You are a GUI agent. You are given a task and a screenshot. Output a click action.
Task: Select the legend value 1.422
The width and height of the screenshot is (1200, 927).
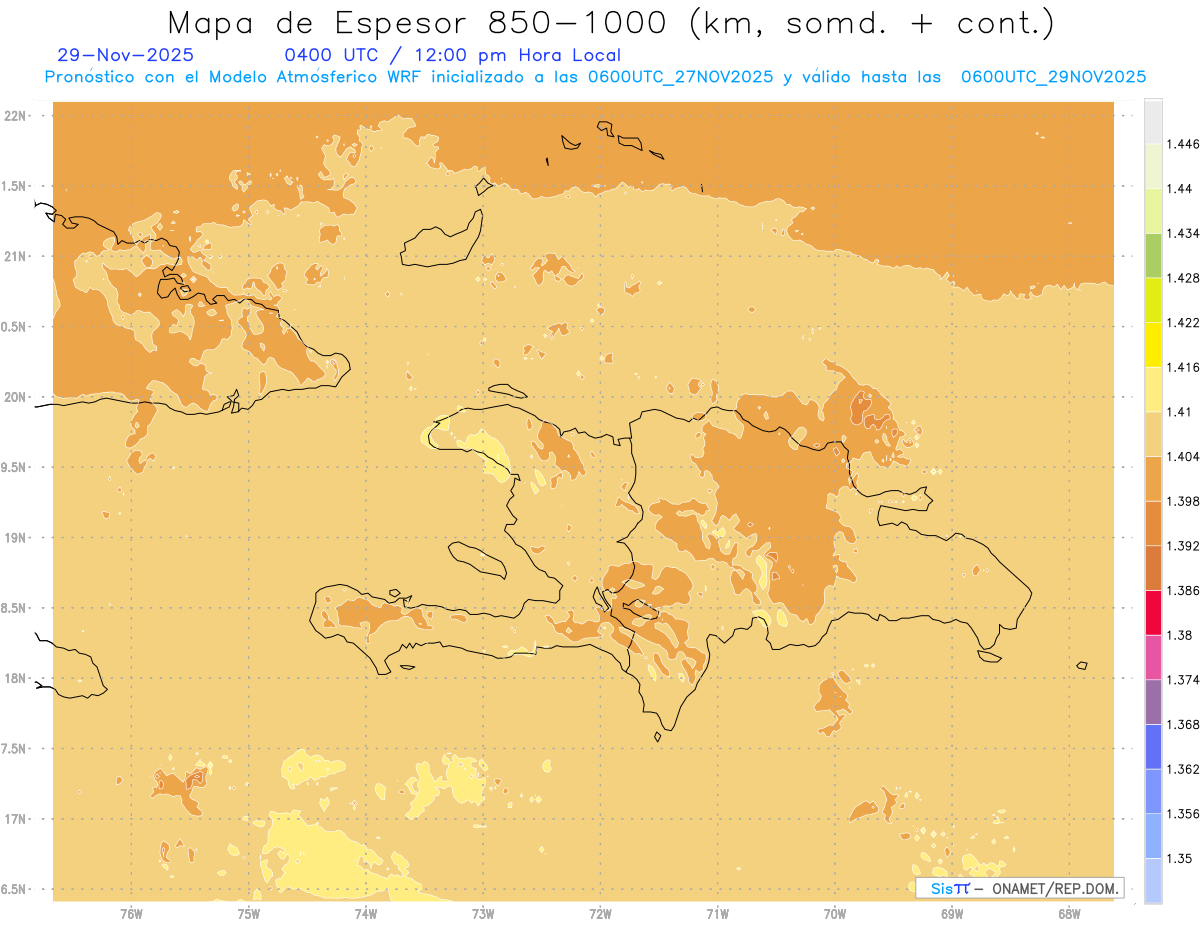tap(1184, 322)
